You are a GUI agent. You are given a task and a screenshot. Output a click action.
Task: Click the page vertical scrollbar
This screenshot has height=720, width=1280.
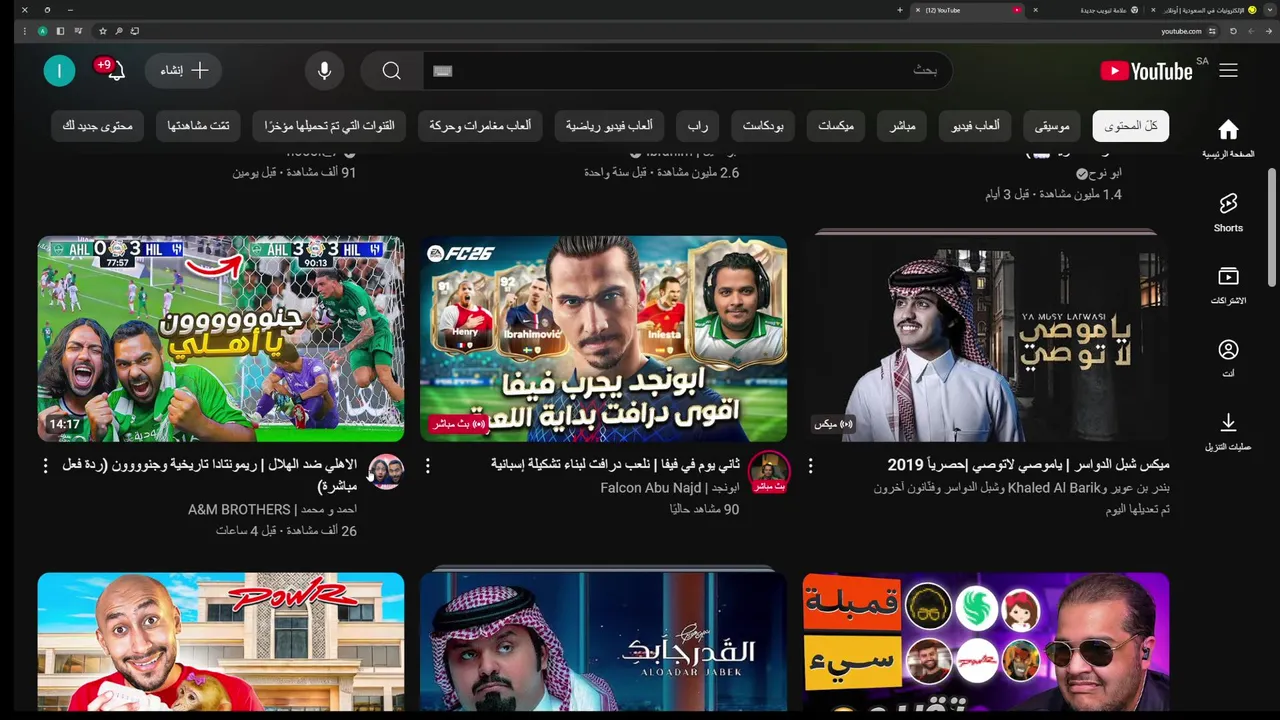pos(1272,228)
